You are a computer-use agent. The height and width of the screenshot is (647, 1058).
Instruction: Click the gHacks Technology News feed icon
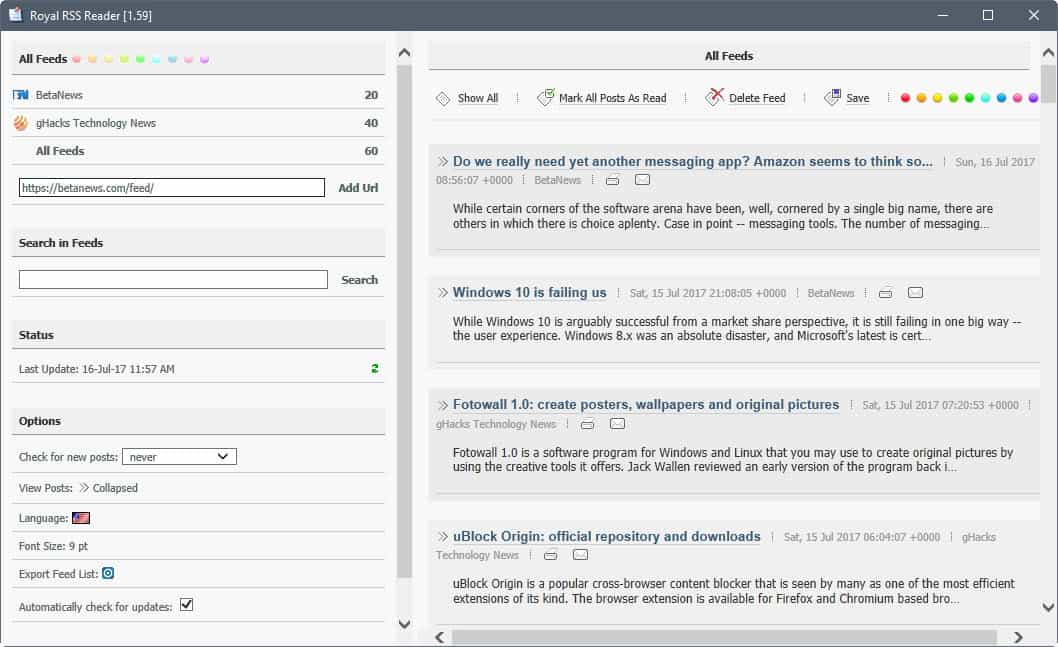pos(21,123)
